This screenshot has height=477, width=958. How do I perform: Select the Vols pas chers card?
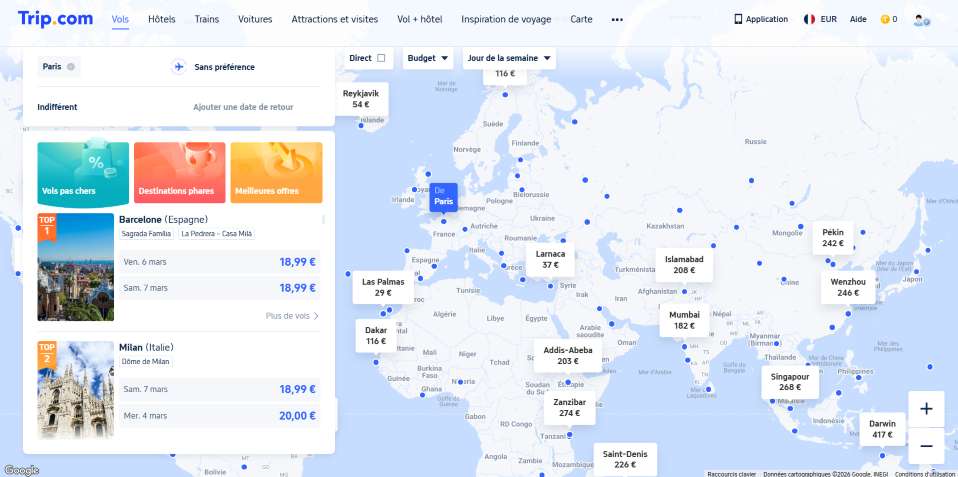83,173
